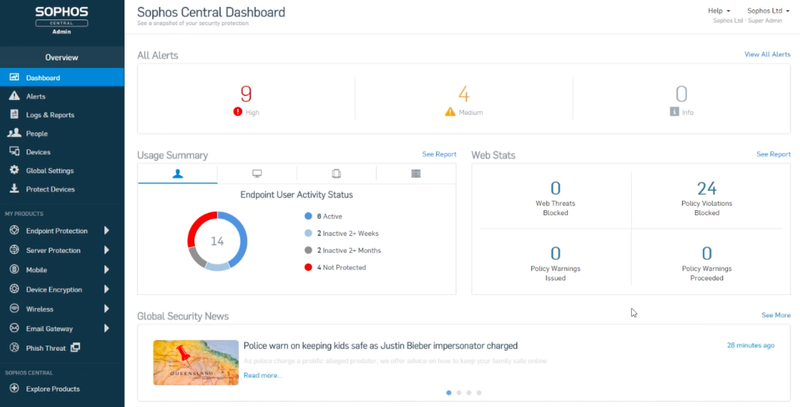The height and width of the screenshot is (407, 800).
Task: Click the red High alert icon
Action: (x=237, y=112)
